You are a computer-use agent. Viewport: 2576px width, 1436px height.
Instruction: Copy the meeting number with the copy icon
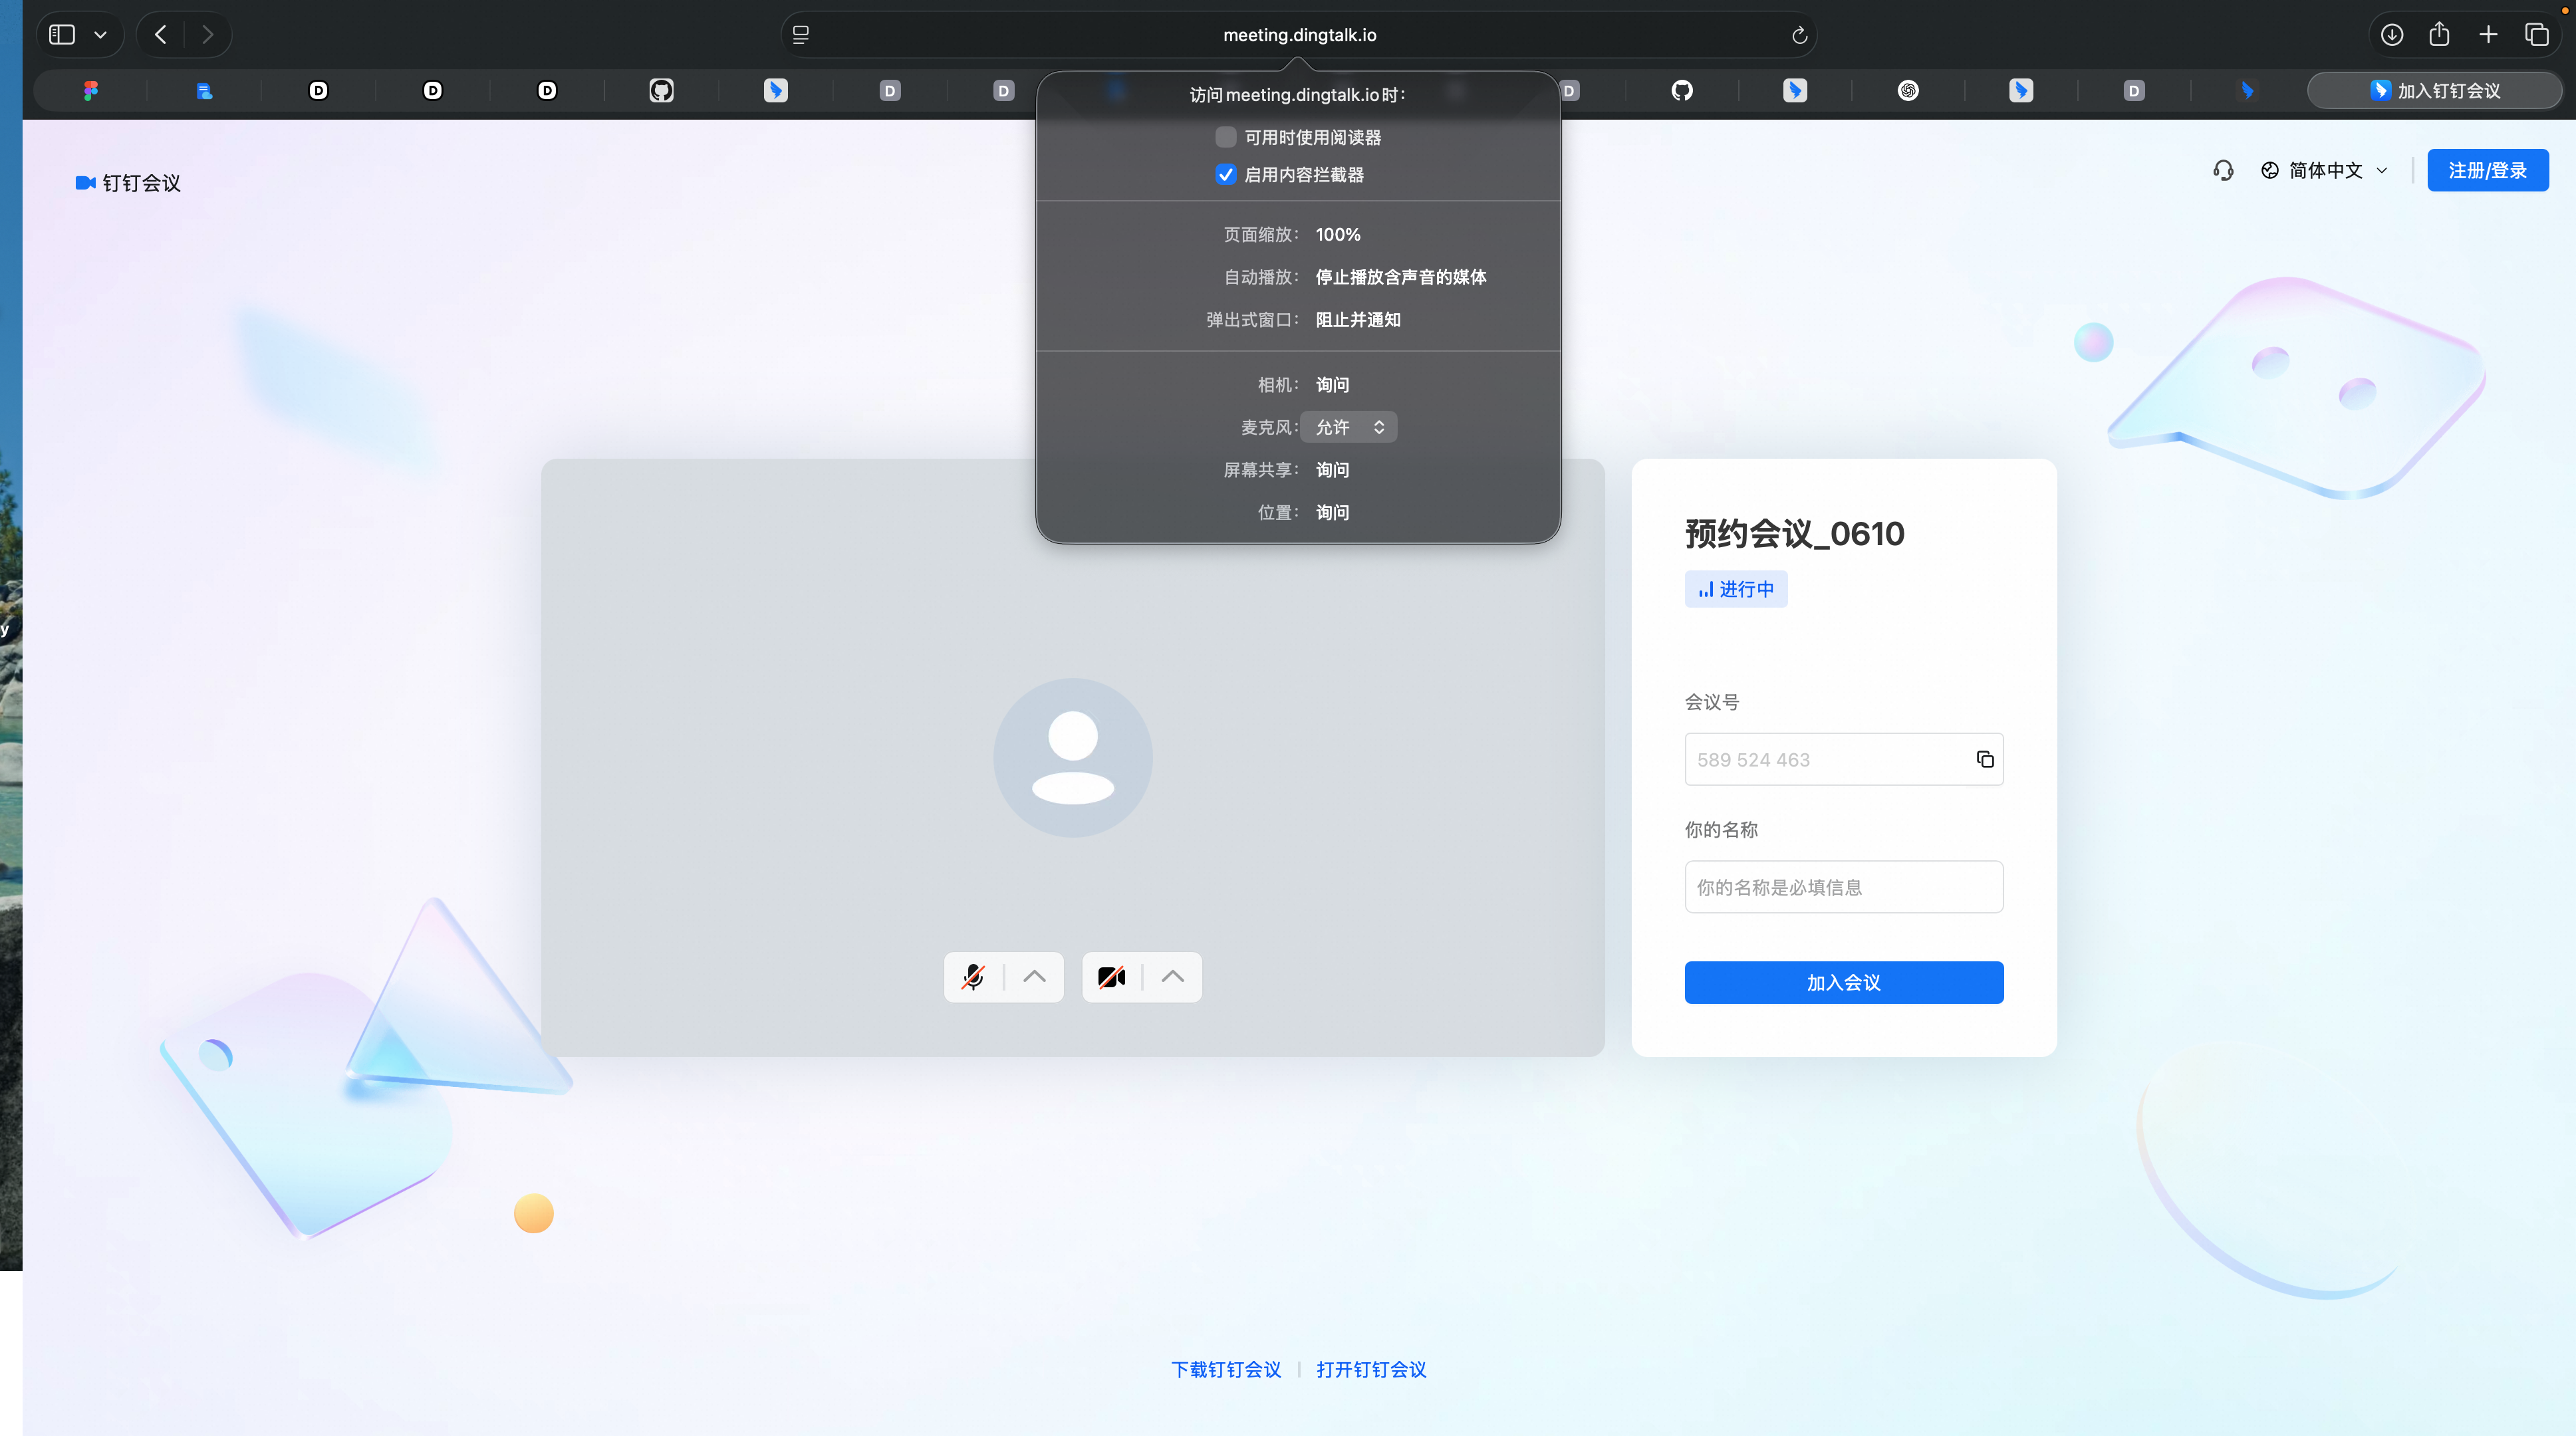(x=1985, y=760)
